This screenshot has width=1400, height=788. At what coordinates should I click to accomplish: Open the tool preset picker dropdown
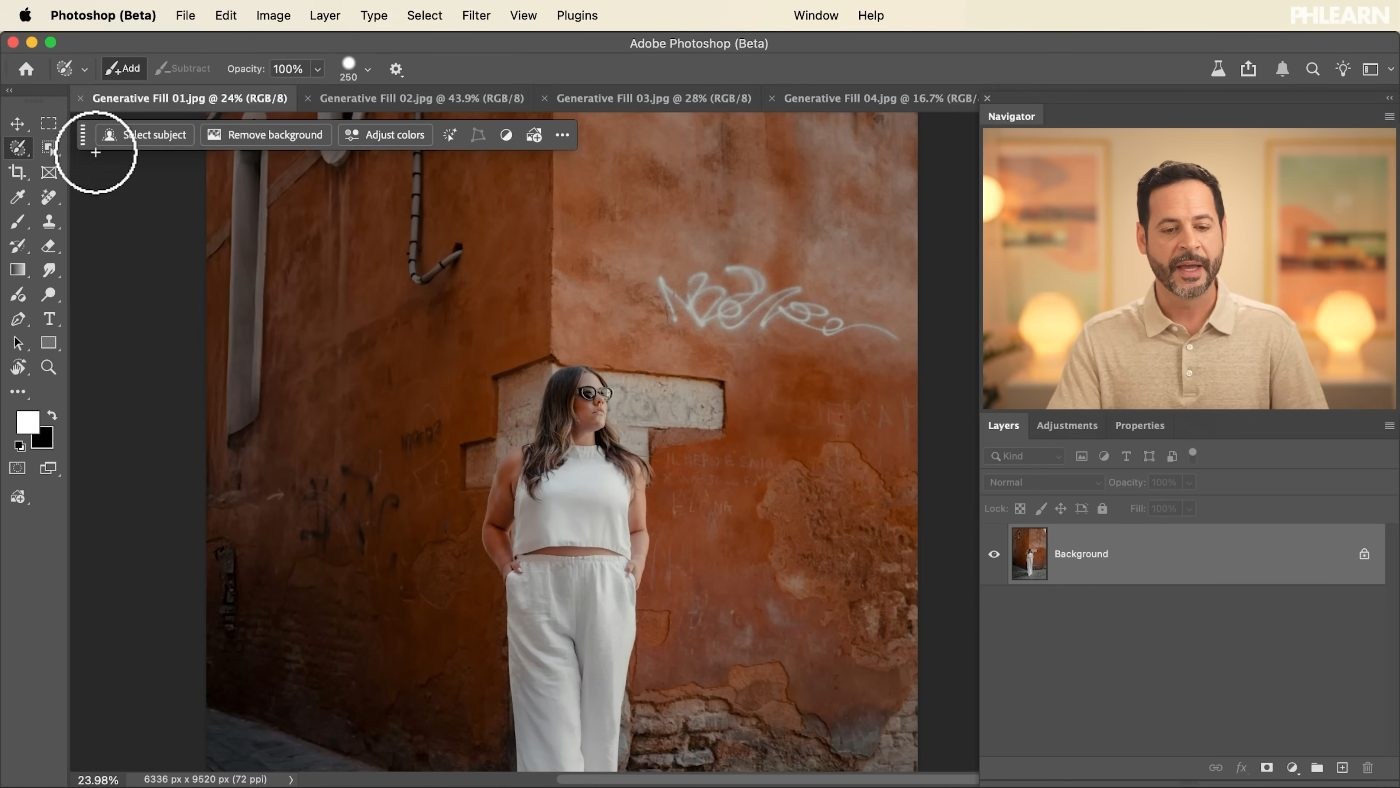click(x=84, y=69)
